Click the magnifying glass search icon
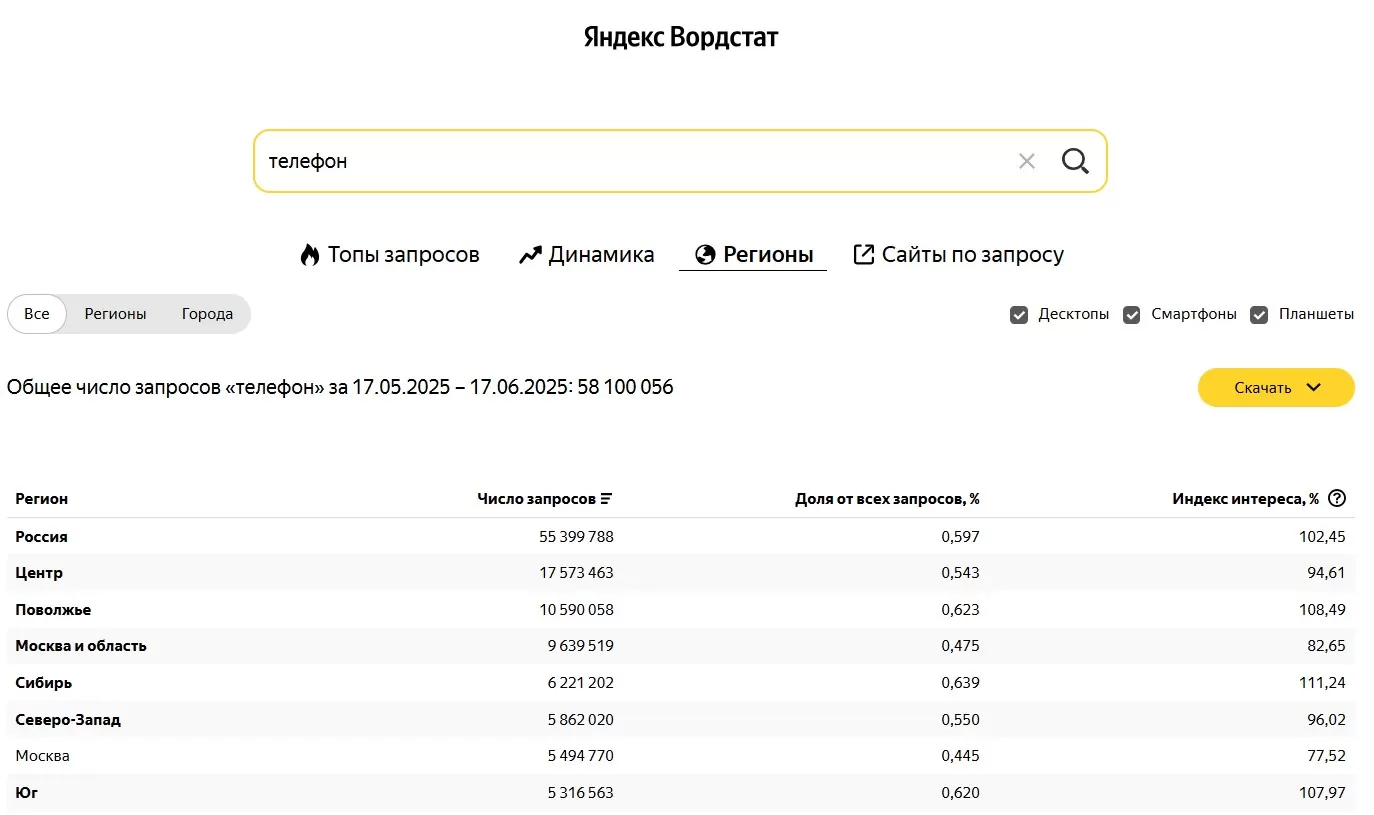1374x815 pixels. click(1075, 161)
